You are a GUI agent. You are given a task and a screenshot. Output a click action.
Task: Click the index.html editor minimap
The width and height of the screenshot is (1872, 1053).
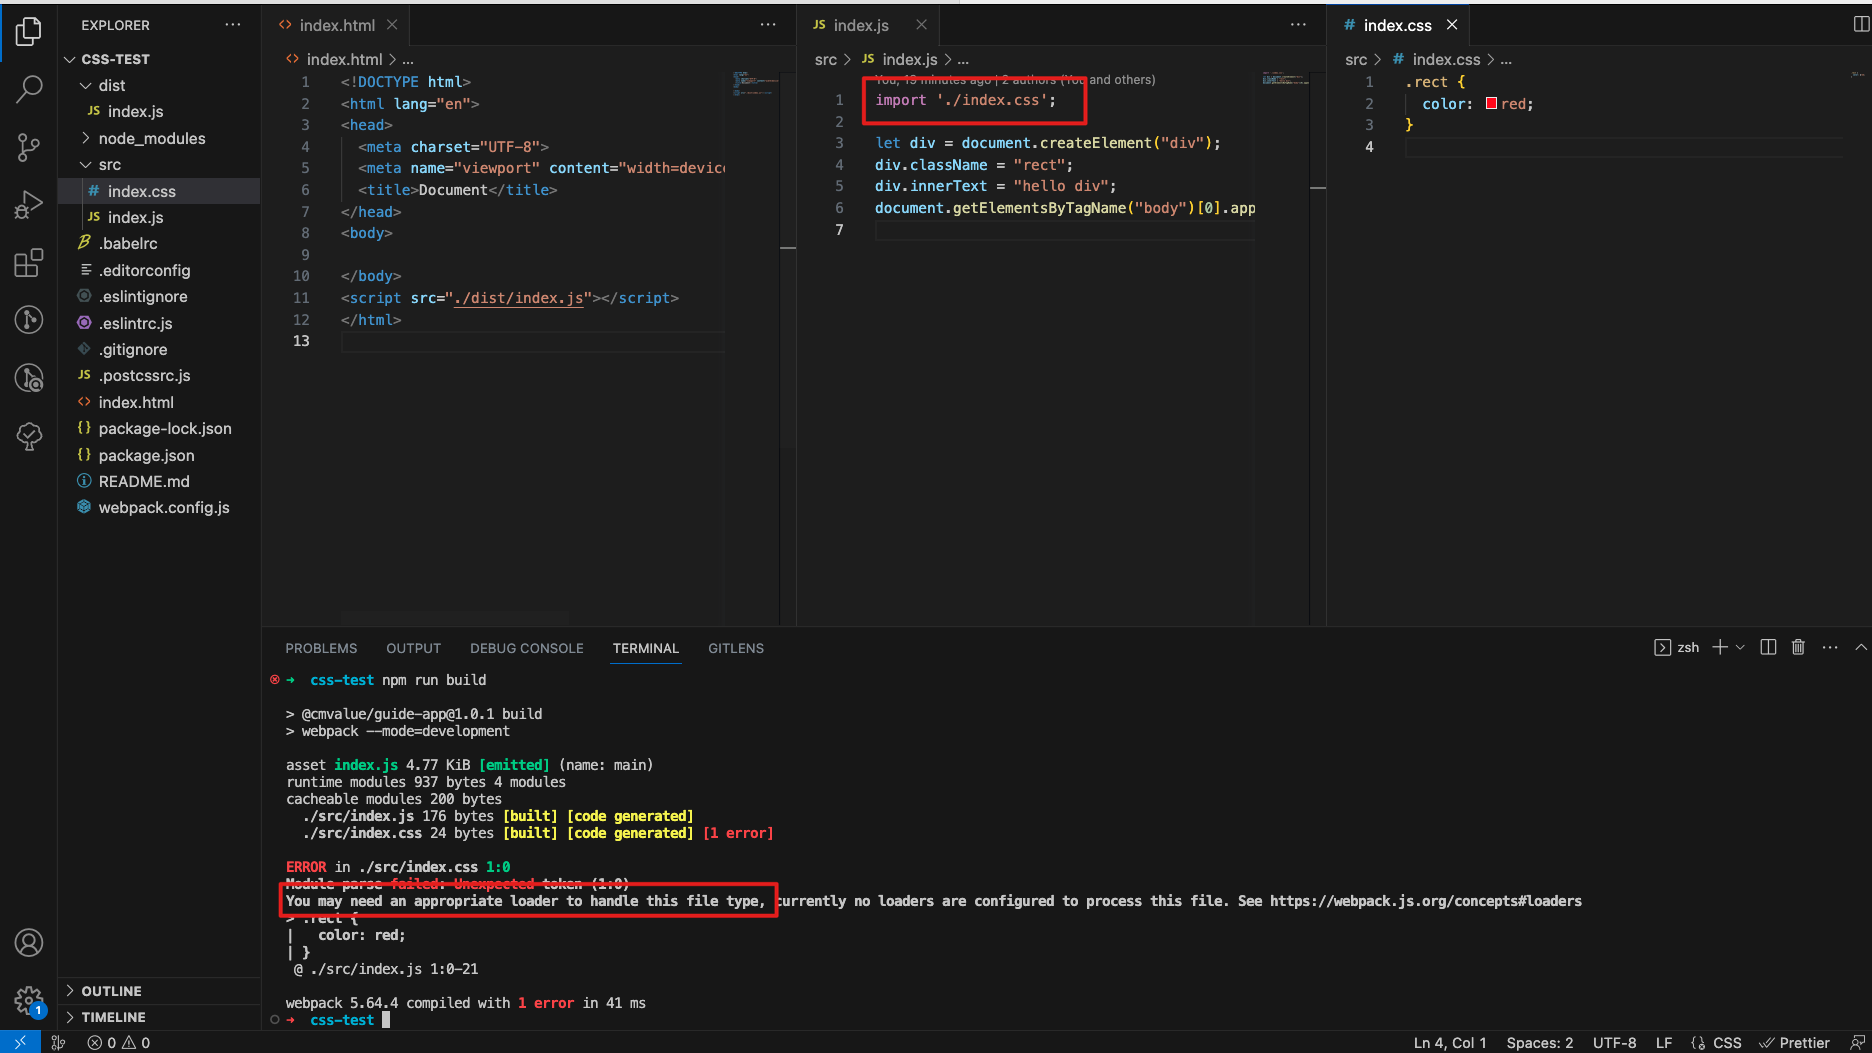755,83
